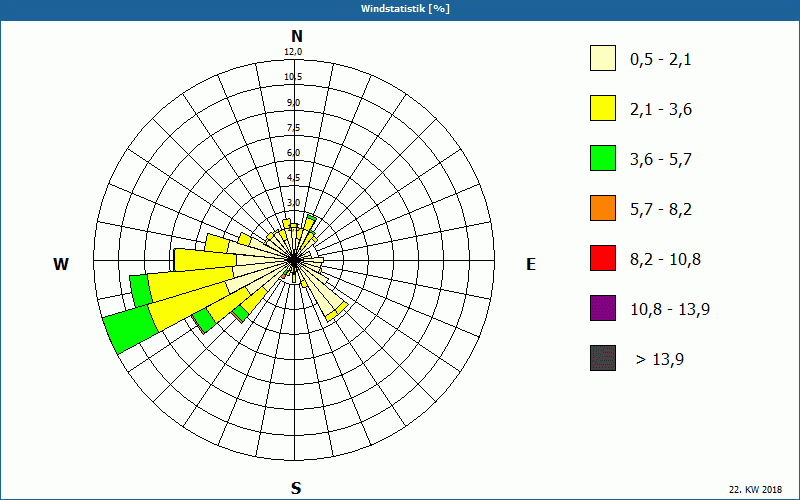Viewport: 800px width, 500px height.
Task: Click the '8,2 - 10,8' legend text
Action: point(666,260)
